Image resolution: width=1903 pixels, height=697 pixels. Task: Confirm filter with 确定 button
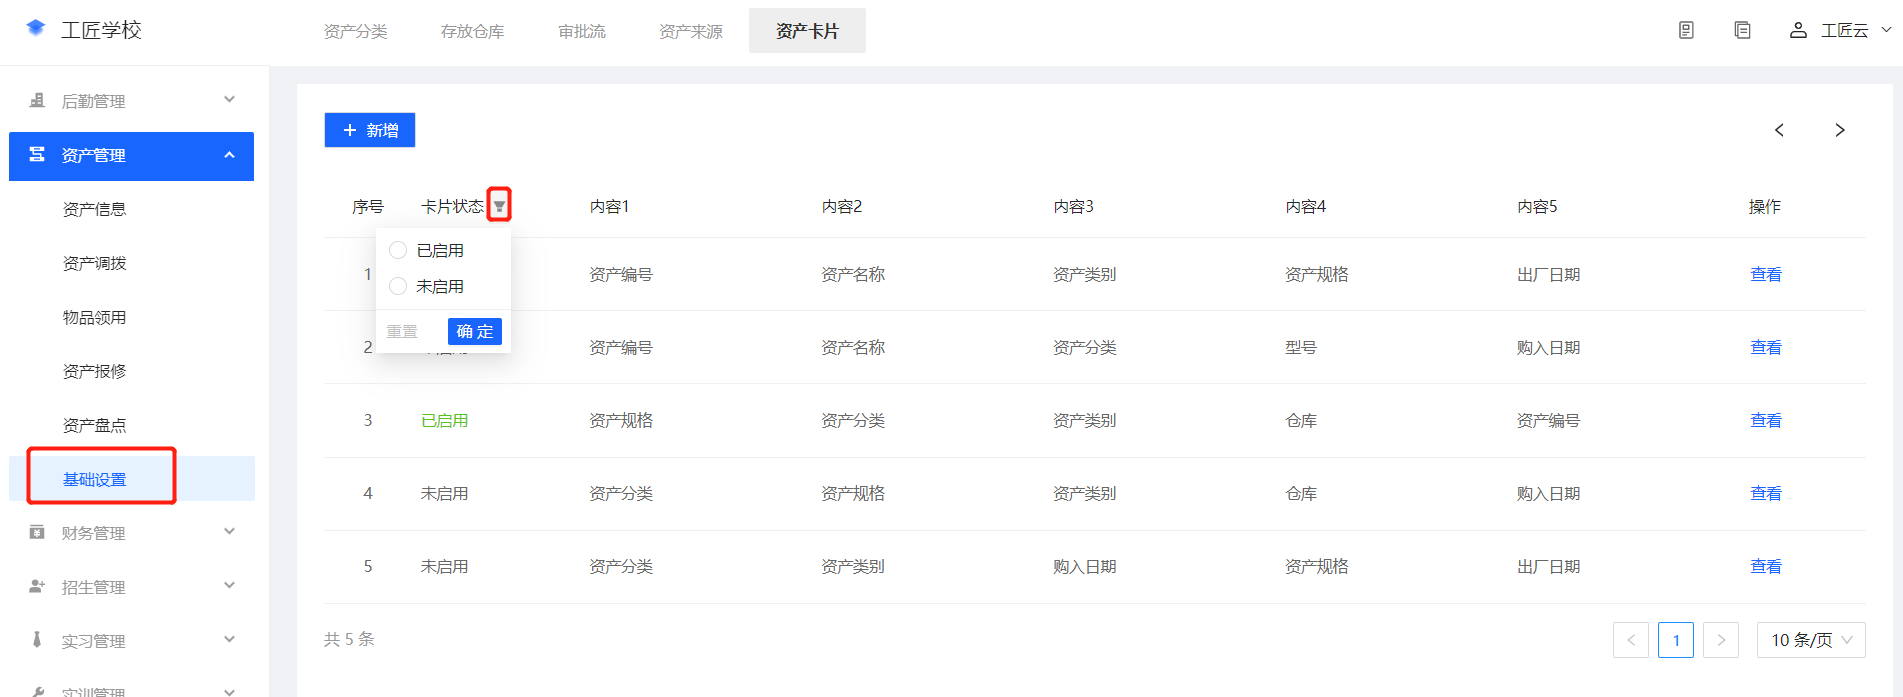pos(474,331)
